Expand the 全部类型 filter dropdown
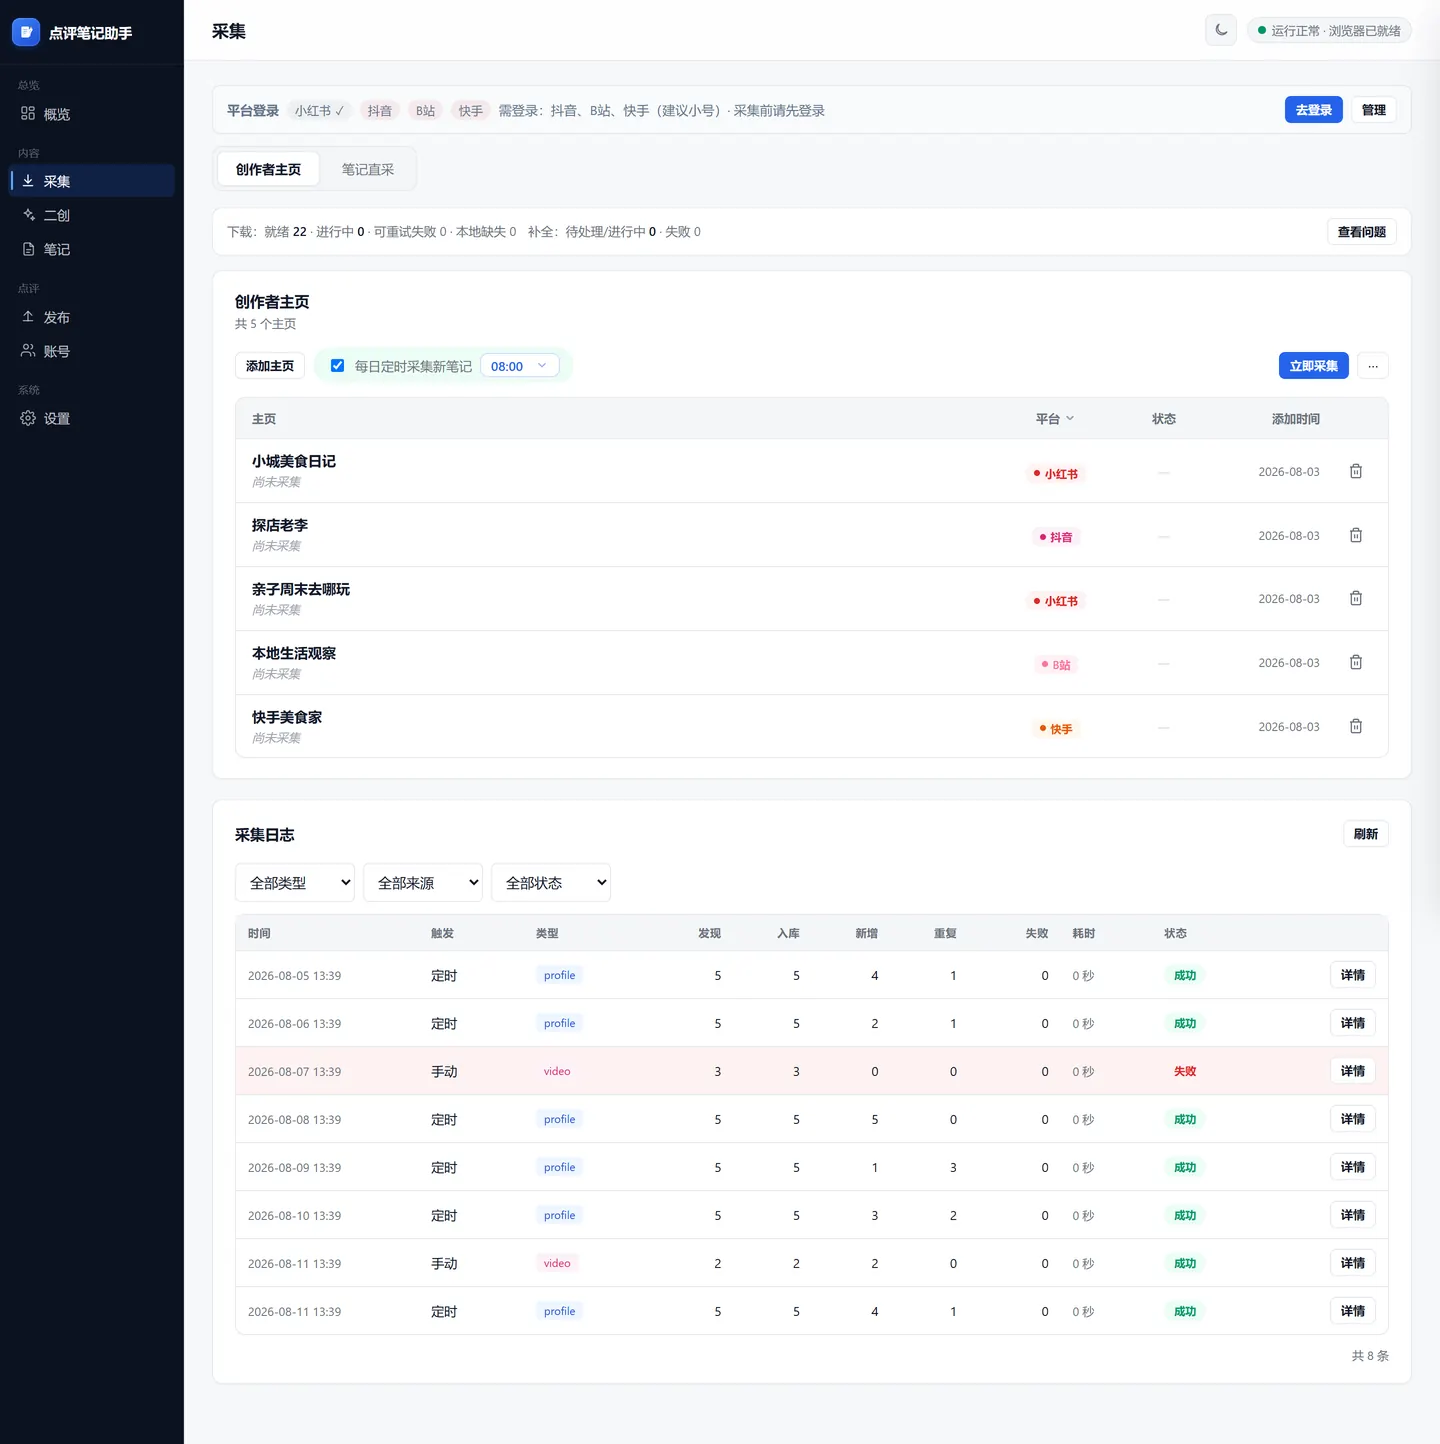Image resolution: width=1440 pixels, height=1444 pixels. point(295,883)
